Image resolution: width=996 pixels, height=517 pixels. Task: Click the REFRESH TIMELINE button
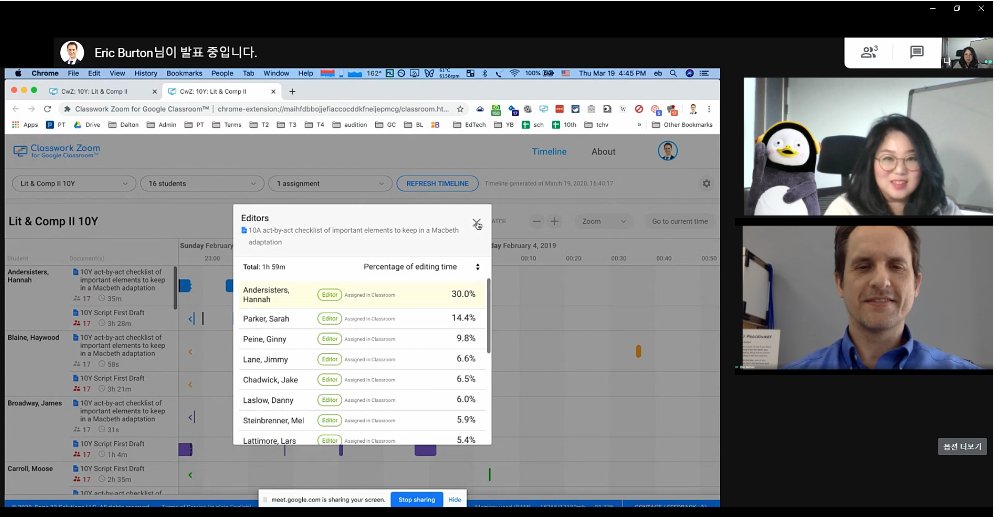pos(437,184)
